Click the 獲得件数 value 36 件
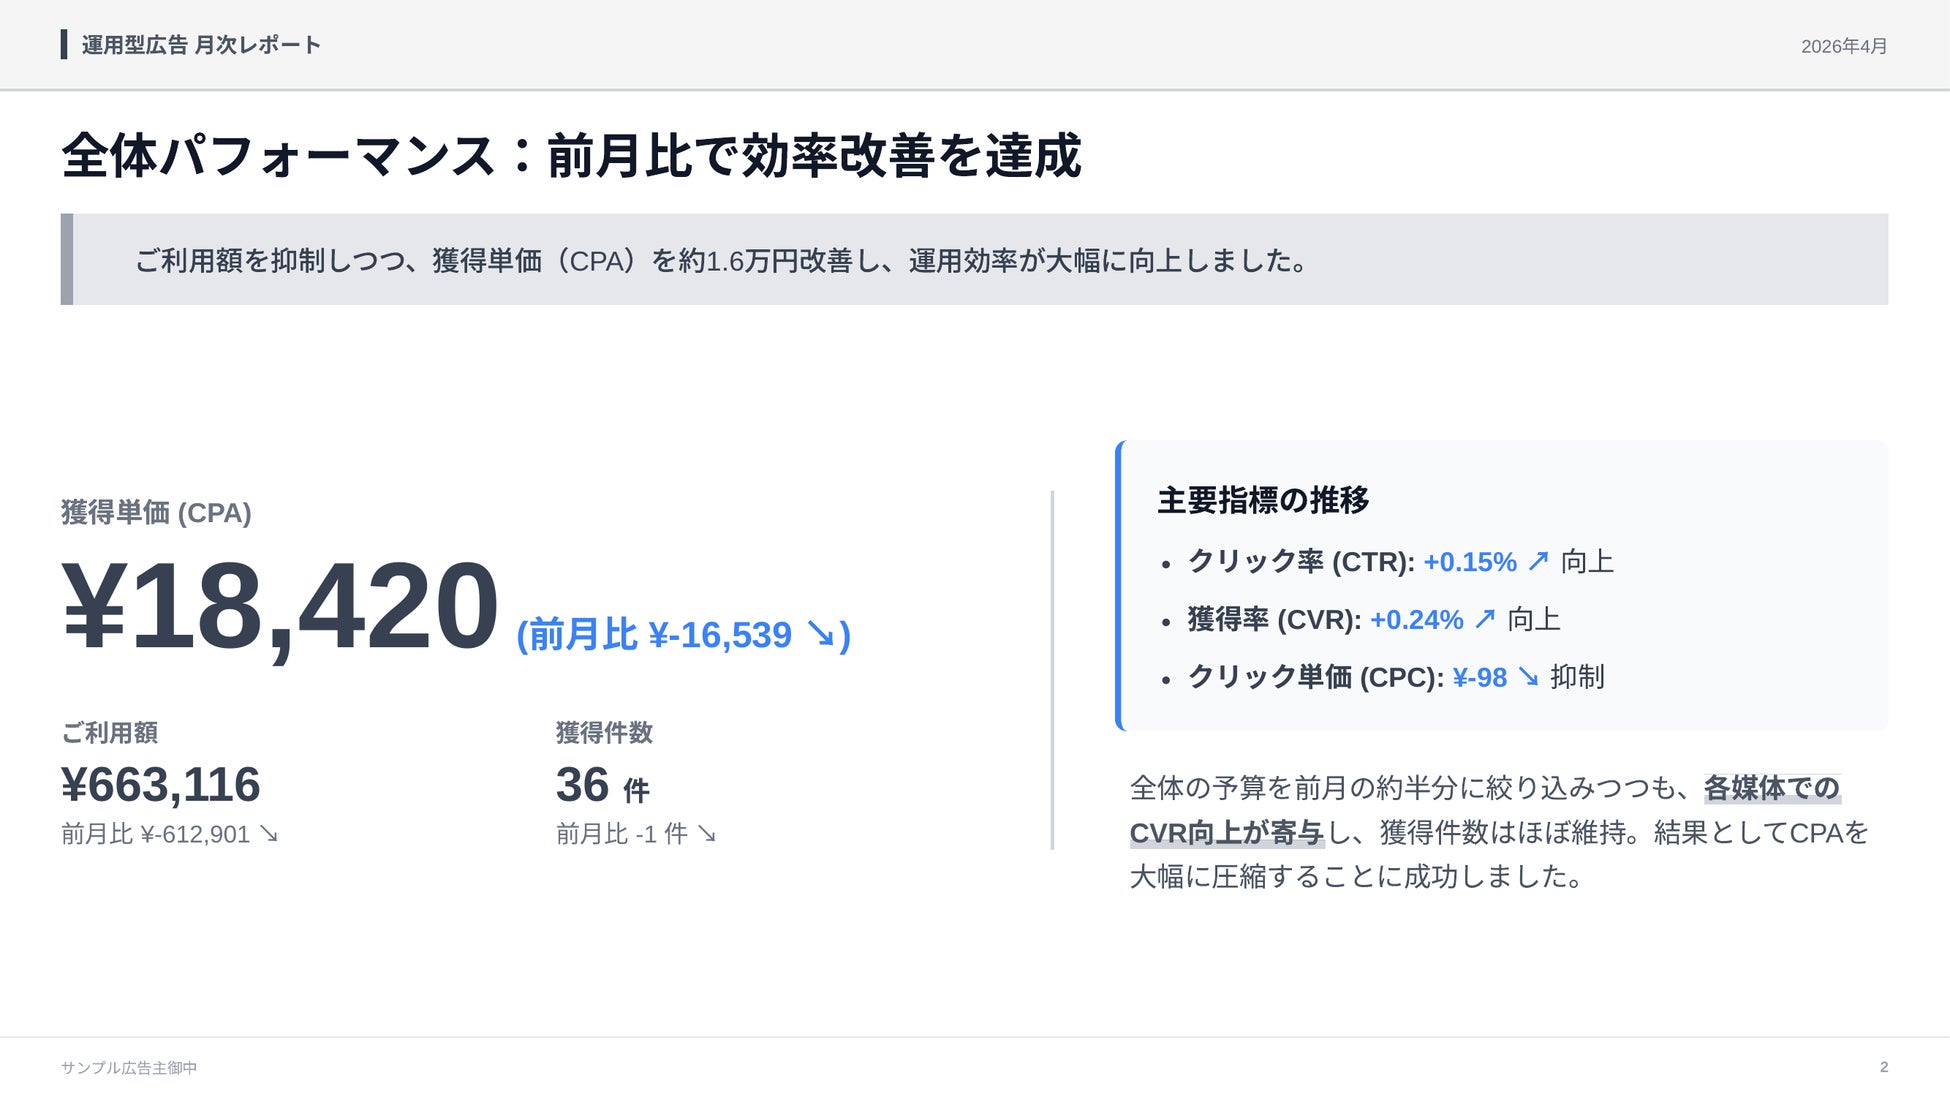The image size is (1950, 1097). (602, 786)
